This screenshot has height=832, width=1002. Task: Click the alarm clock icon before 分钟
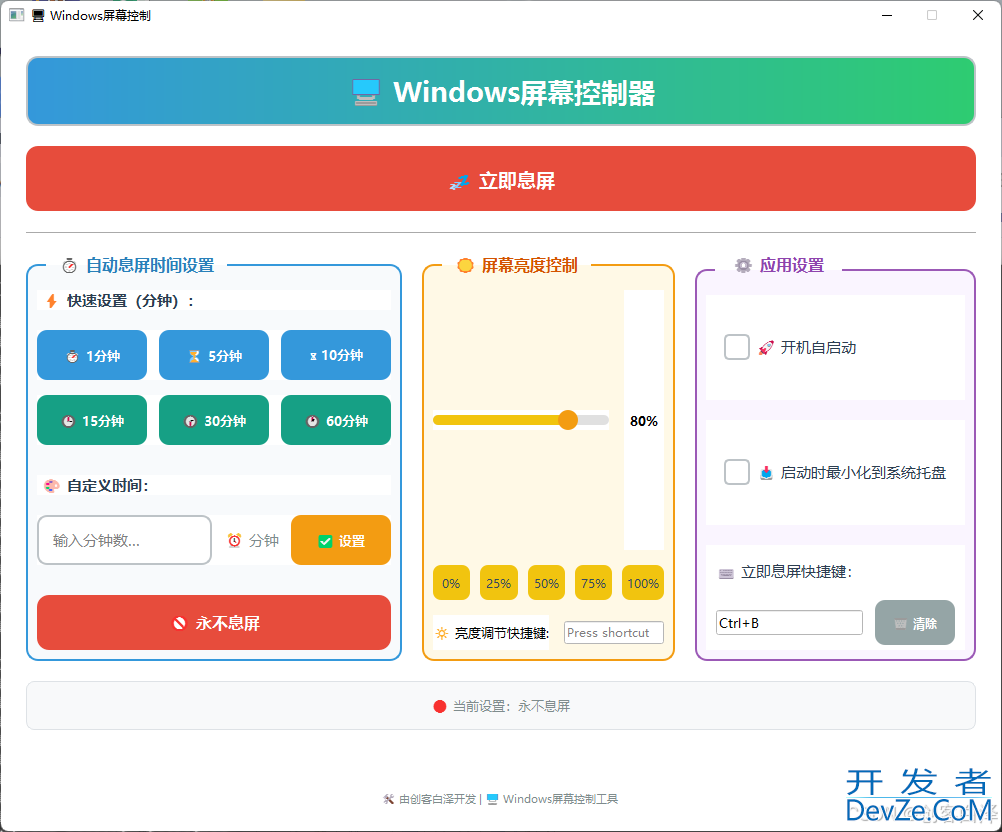pyautogui.click(x=235, y=541)
